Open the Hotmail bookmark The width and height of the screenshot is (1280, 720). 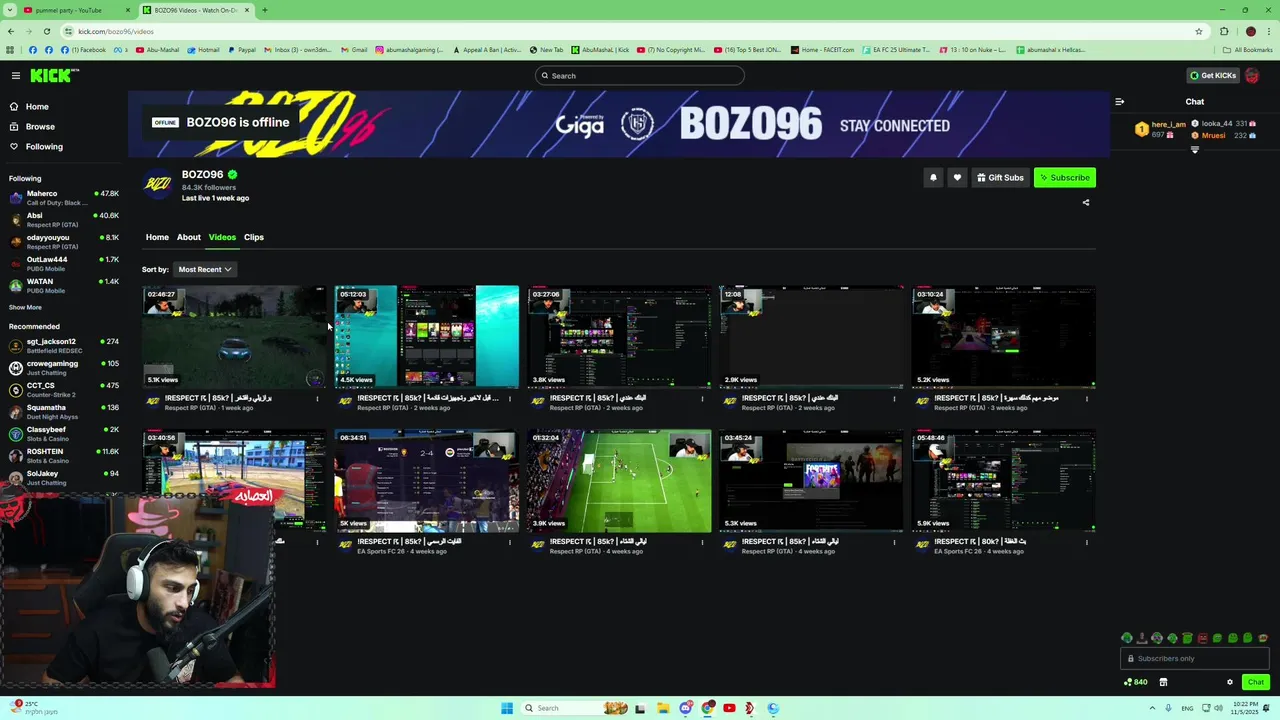(203, 49)
